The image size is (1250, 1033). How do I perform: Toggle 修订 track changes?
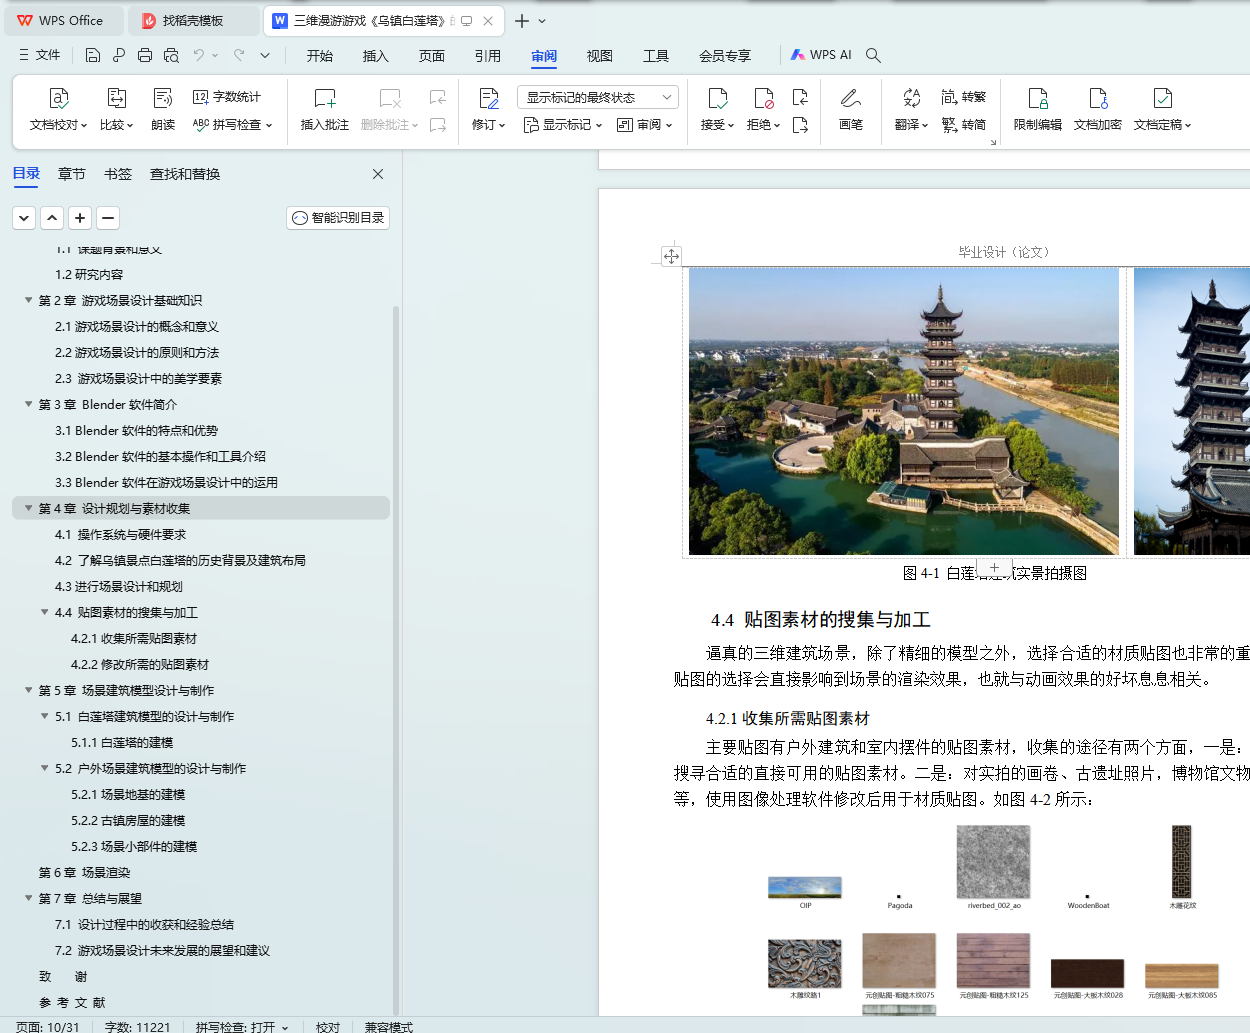(488, 99)
